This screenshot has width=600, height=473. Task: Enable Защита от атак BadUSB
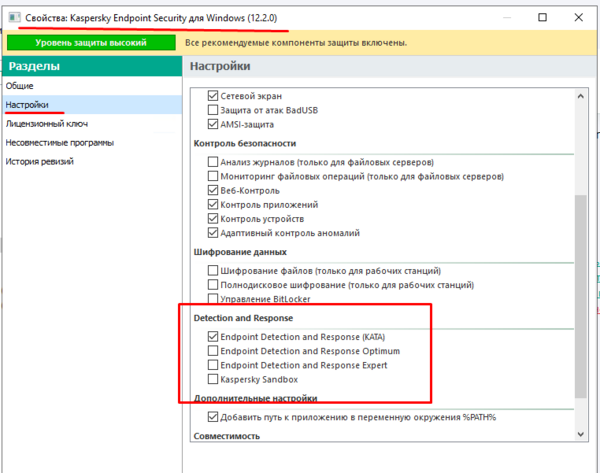pyautogui.click(x=213, y=110)
